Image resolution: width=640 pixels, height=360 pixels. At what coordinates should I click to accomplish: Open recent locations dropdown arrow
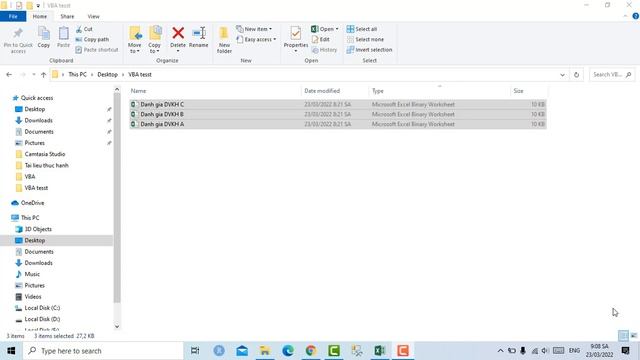(33, 75)
